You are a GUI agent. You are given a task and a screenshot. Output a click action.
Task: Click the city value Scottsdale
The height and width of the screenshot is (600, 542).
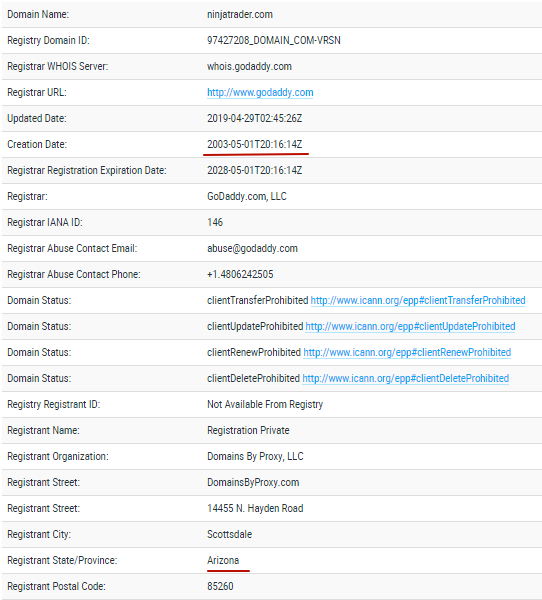pyautogui.click(x=229, y=535)
